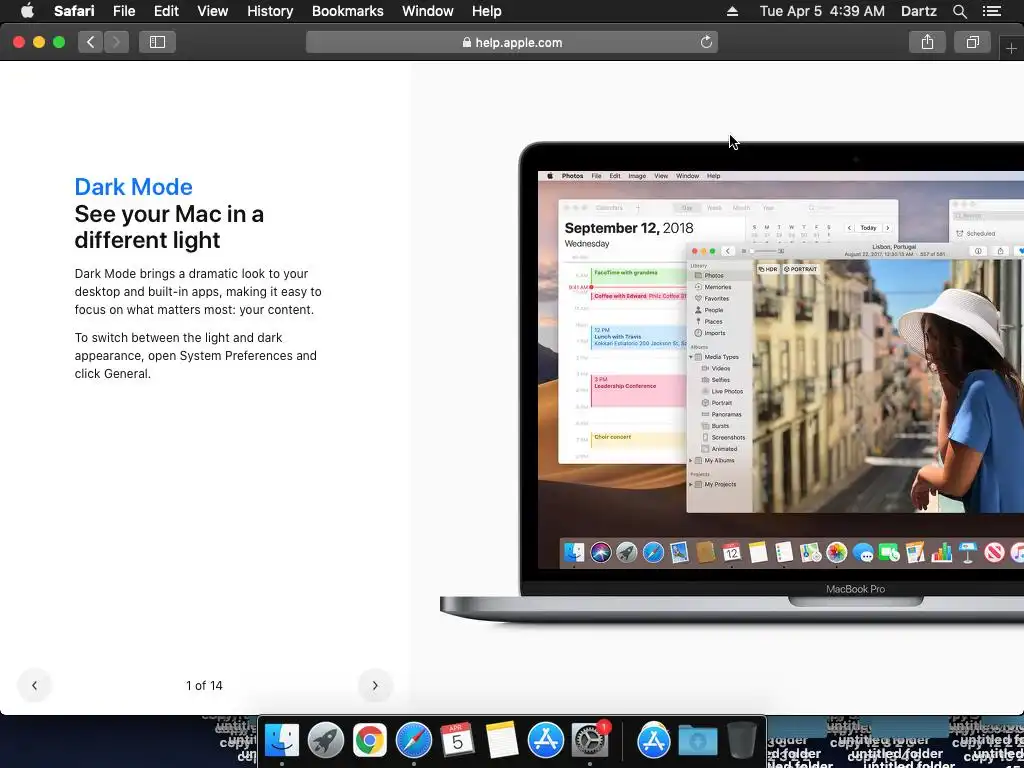Open Launchpad rocket in Dock
Image resolution: width=1024 pixels, height=768 pixels.
tap(325, 741)
